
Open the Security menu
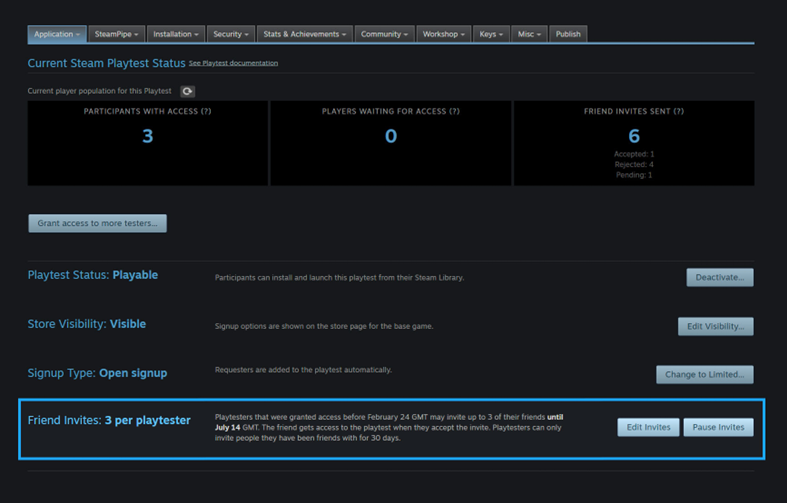(231, 34)
